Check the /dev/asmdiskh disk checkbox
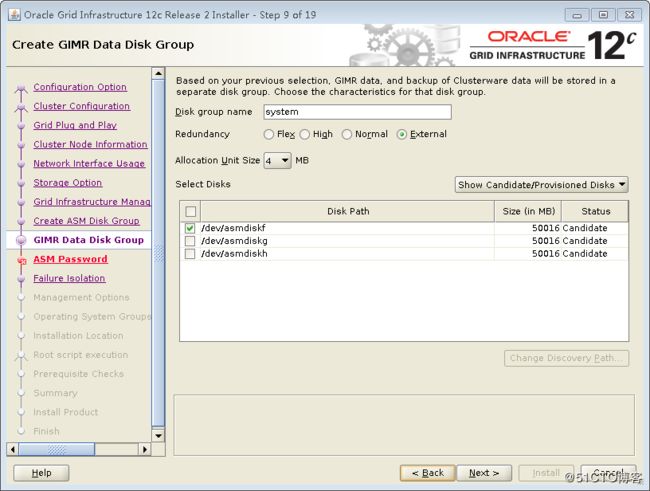Screen dimensions: 650x491 (x=190, y=254)
